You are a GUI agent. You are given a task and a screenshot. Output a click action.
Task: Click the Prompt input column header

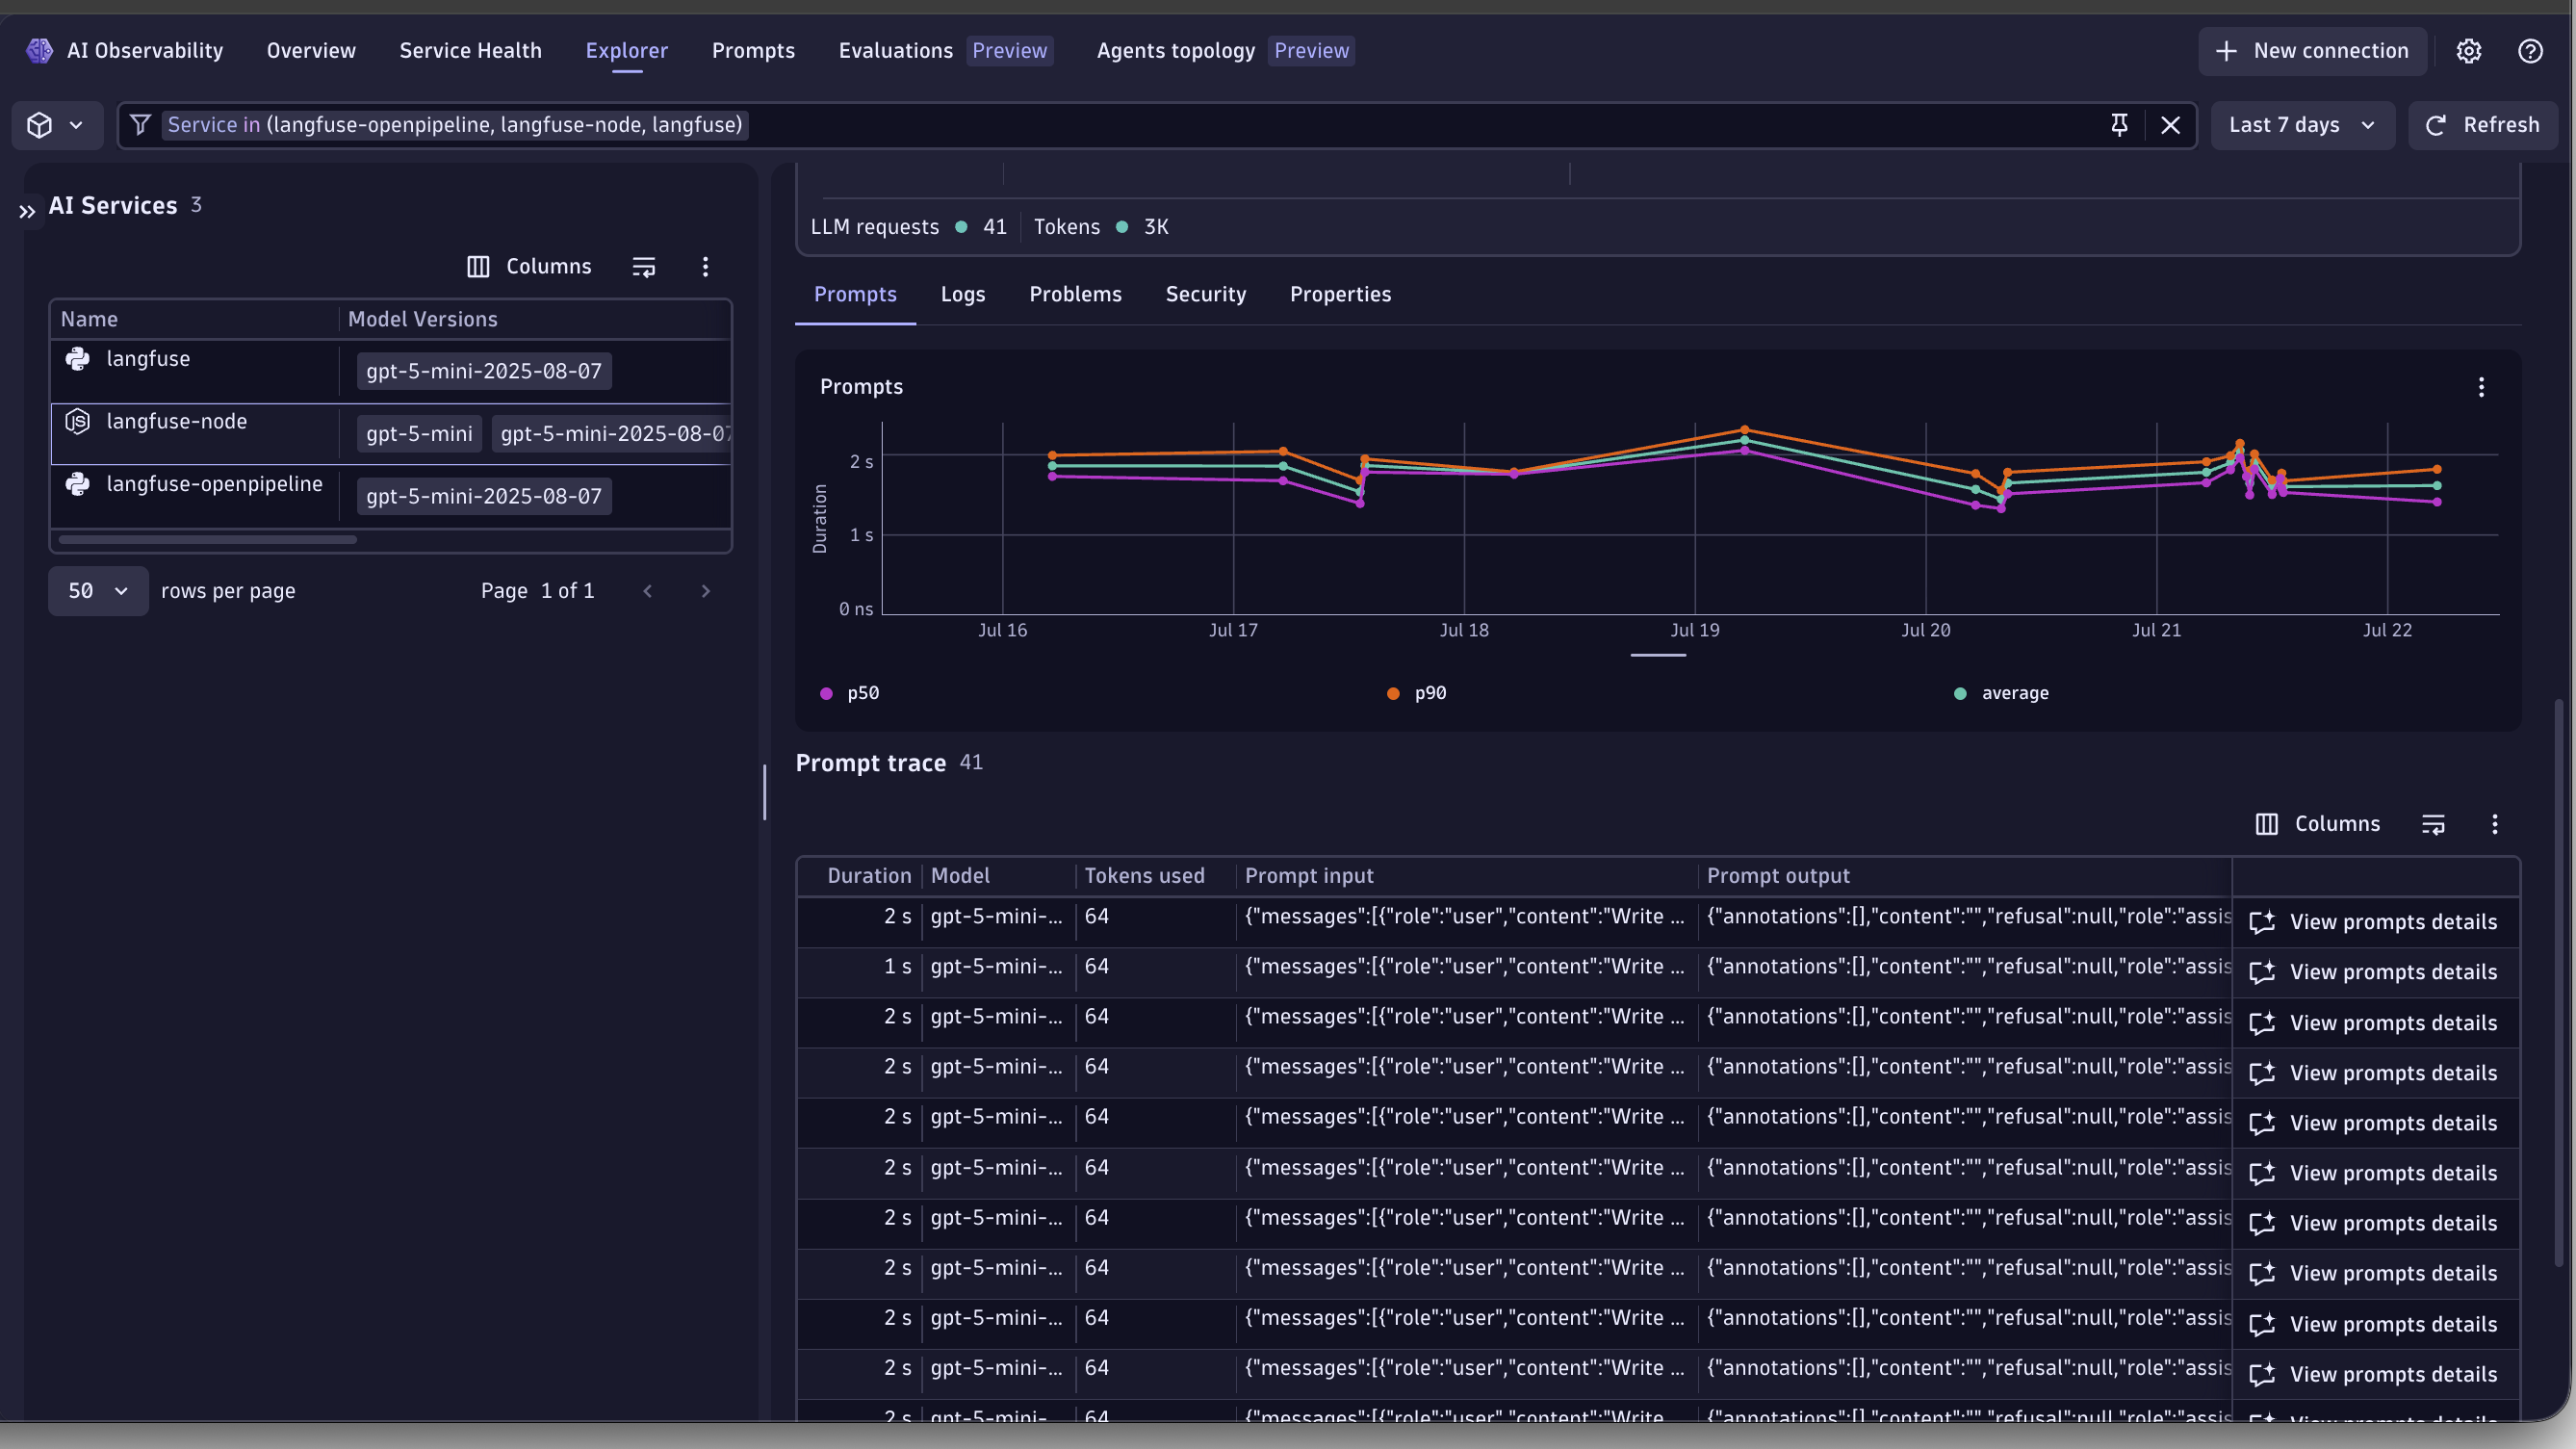click(1309, 876)
